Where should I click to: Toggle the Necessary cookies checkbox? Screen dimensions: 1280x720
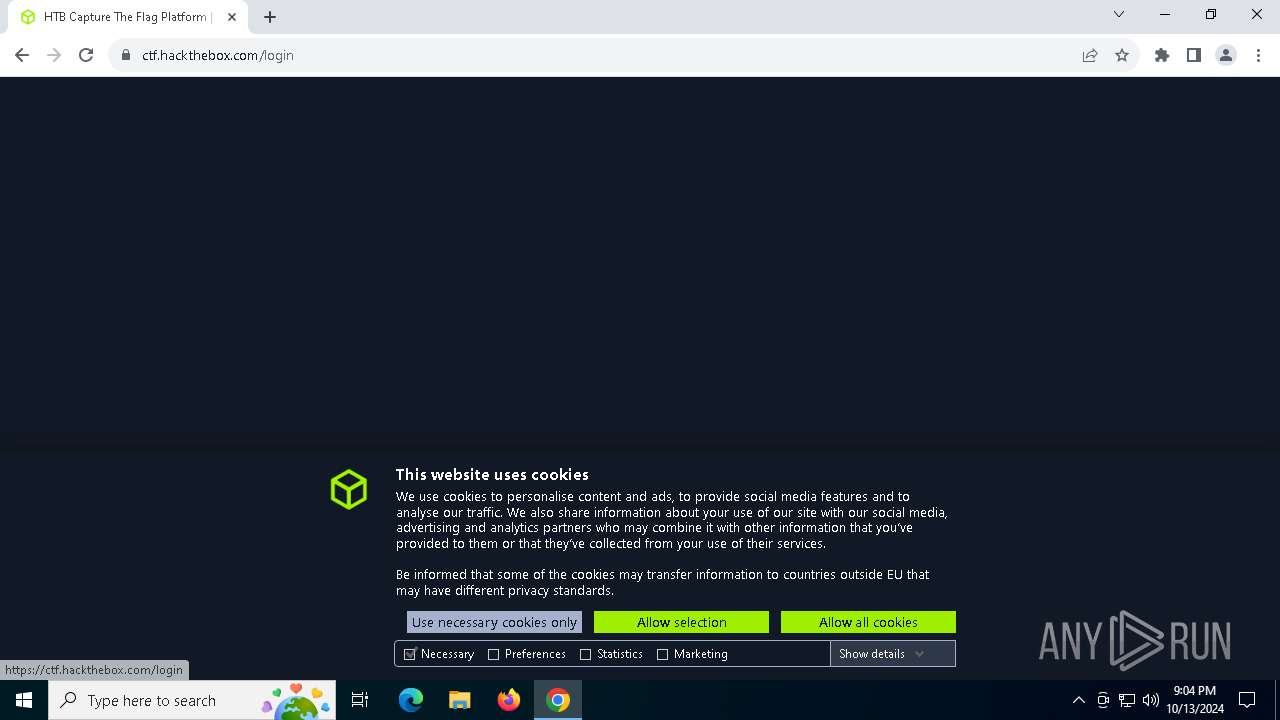(x=410, y=654)
